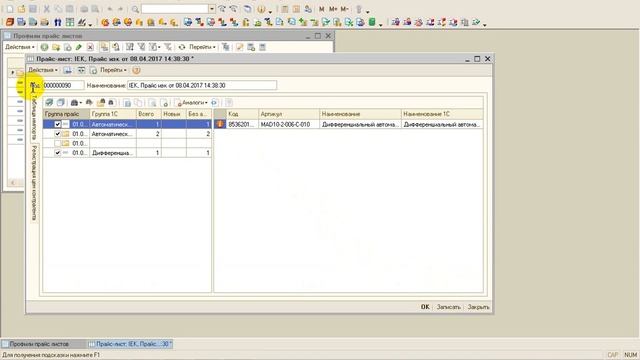Open Перейти dropdown in Прайс-лист window
640x360 pixels.
(x=113, y=70)
